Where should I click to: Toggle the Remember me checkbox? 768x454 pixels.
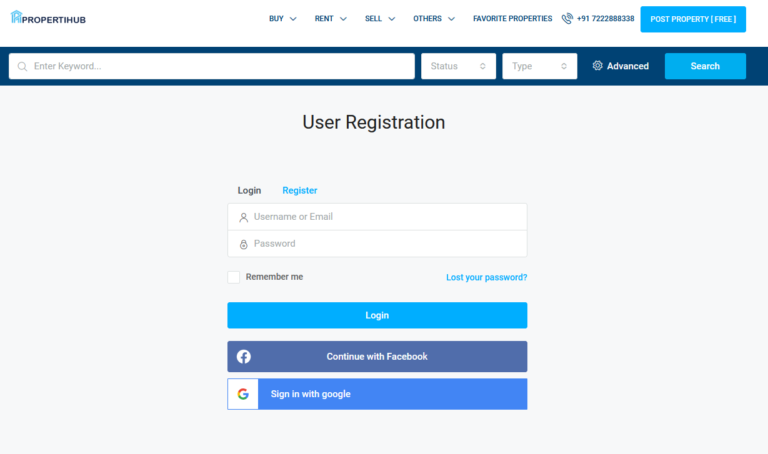[233, 277]
